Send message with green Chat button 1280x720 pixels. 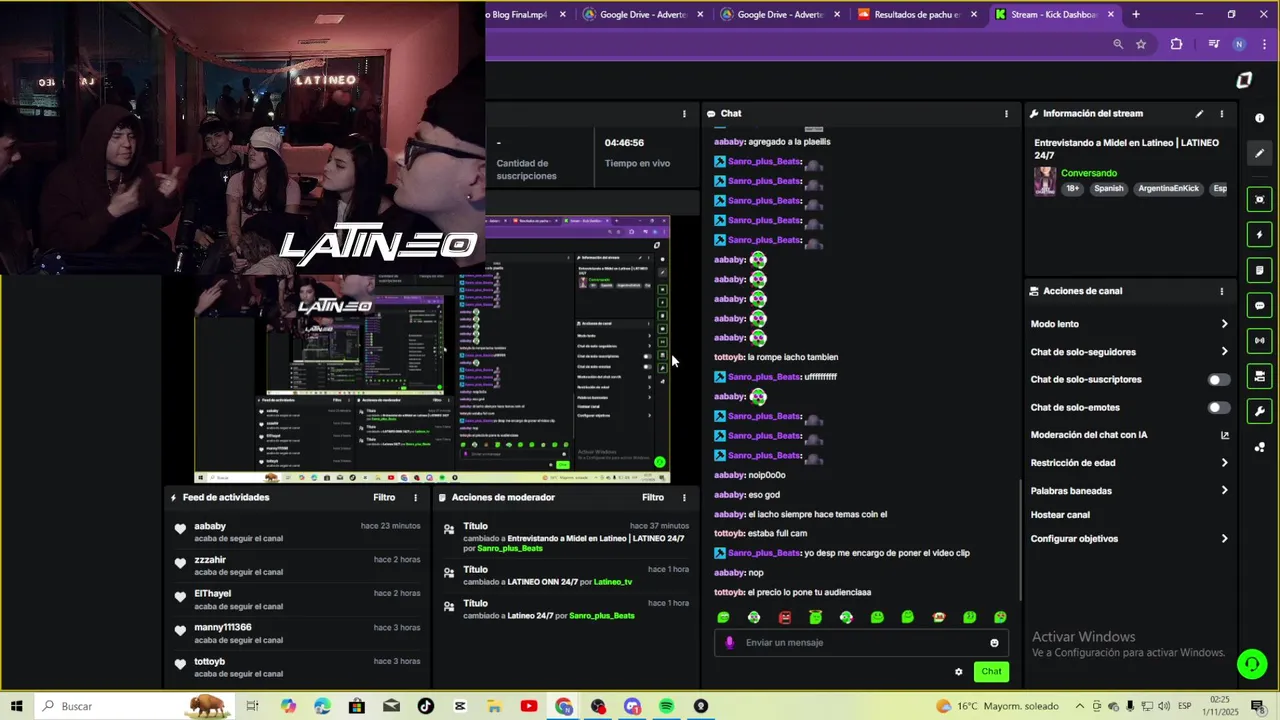(991, 672)
